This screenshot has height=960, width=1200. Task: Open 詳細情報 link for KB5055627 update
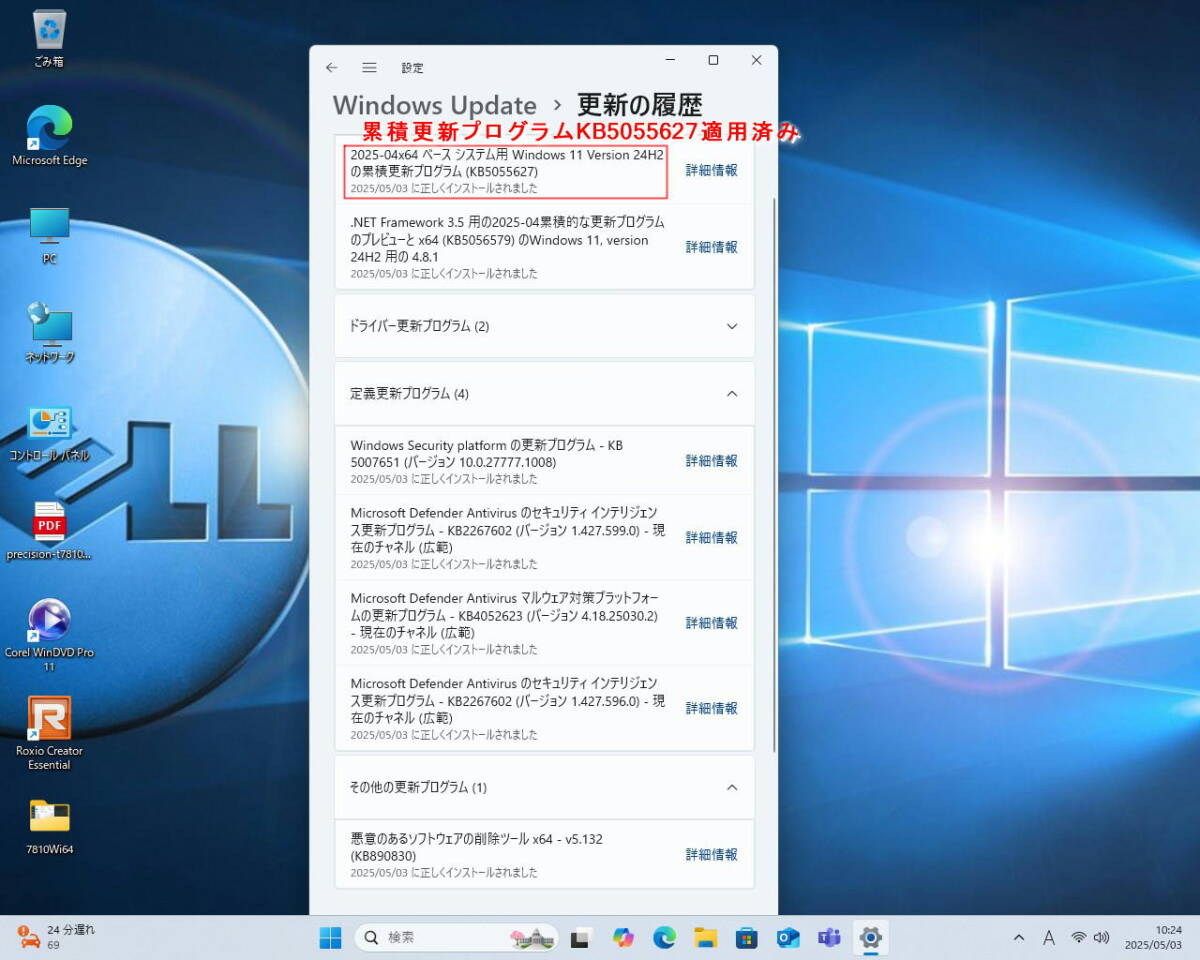tap(711, 171)
